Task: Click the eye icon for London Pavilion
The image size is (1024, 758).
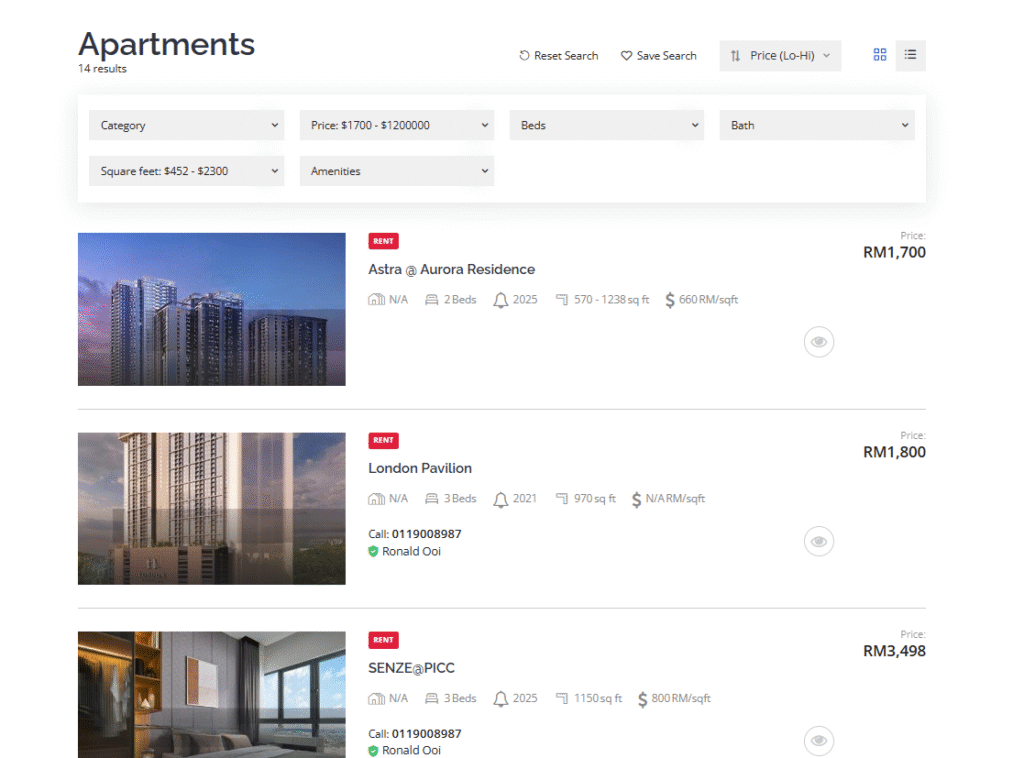Action: [819, 541]
